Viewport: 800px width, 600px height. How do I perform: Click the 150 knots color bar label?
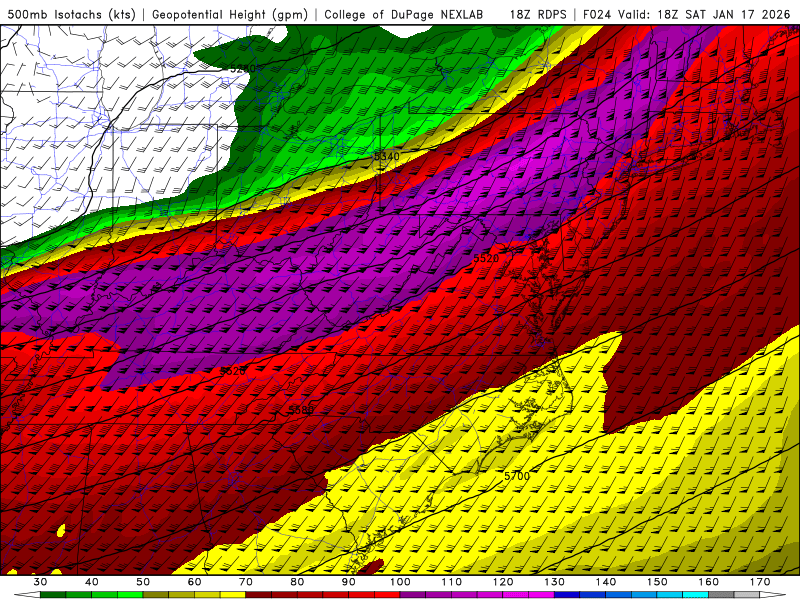(x=657, y=582)
